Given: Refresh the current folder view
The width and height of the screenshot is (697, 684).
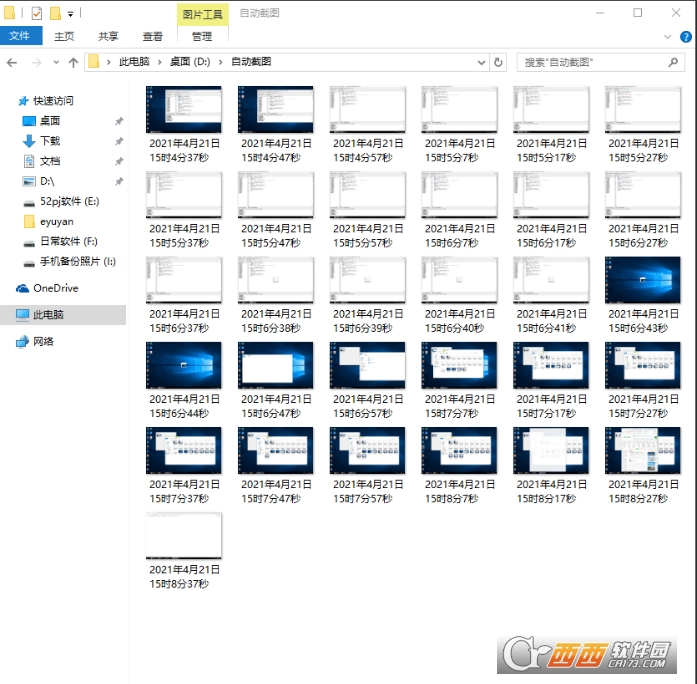Looking at the screenshot, I should click(499, 62).
